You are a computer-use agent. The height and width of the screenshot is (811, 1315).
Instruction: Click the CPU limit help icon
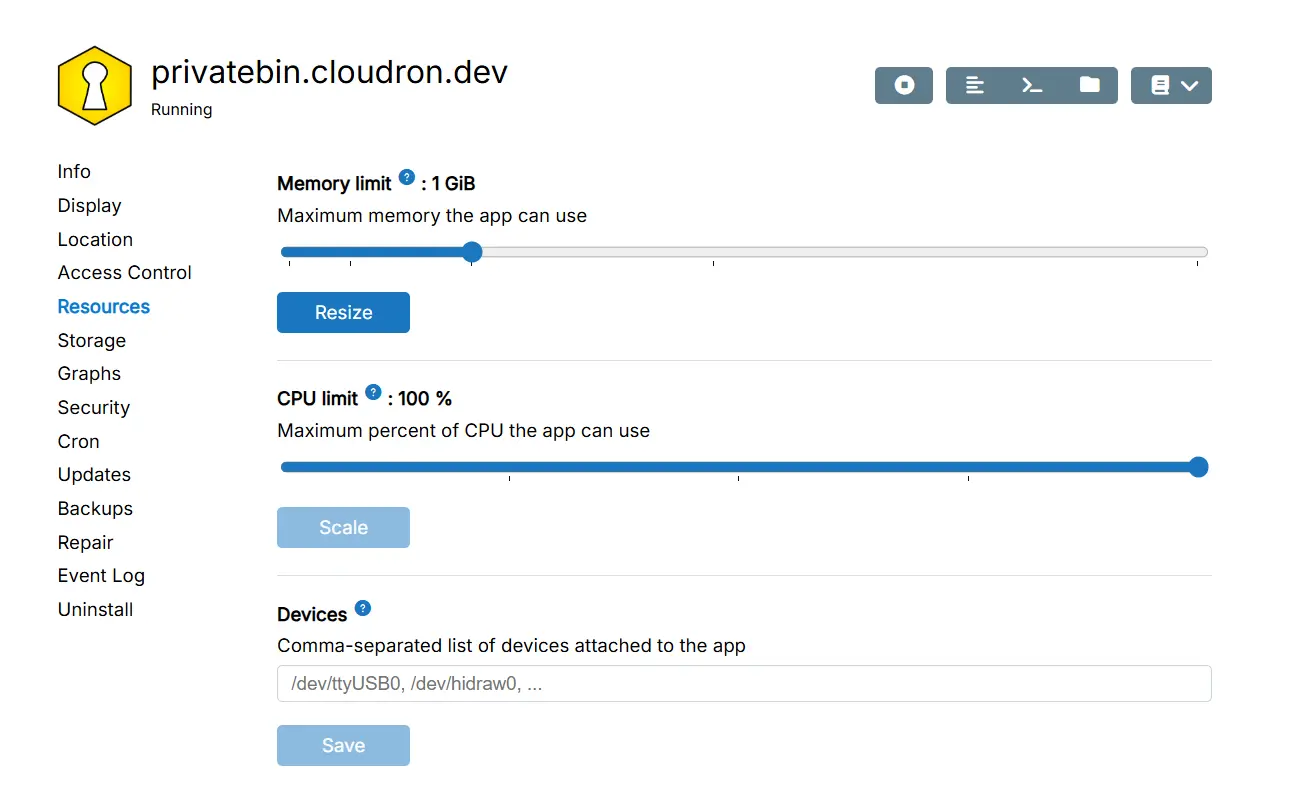(373, 393)
